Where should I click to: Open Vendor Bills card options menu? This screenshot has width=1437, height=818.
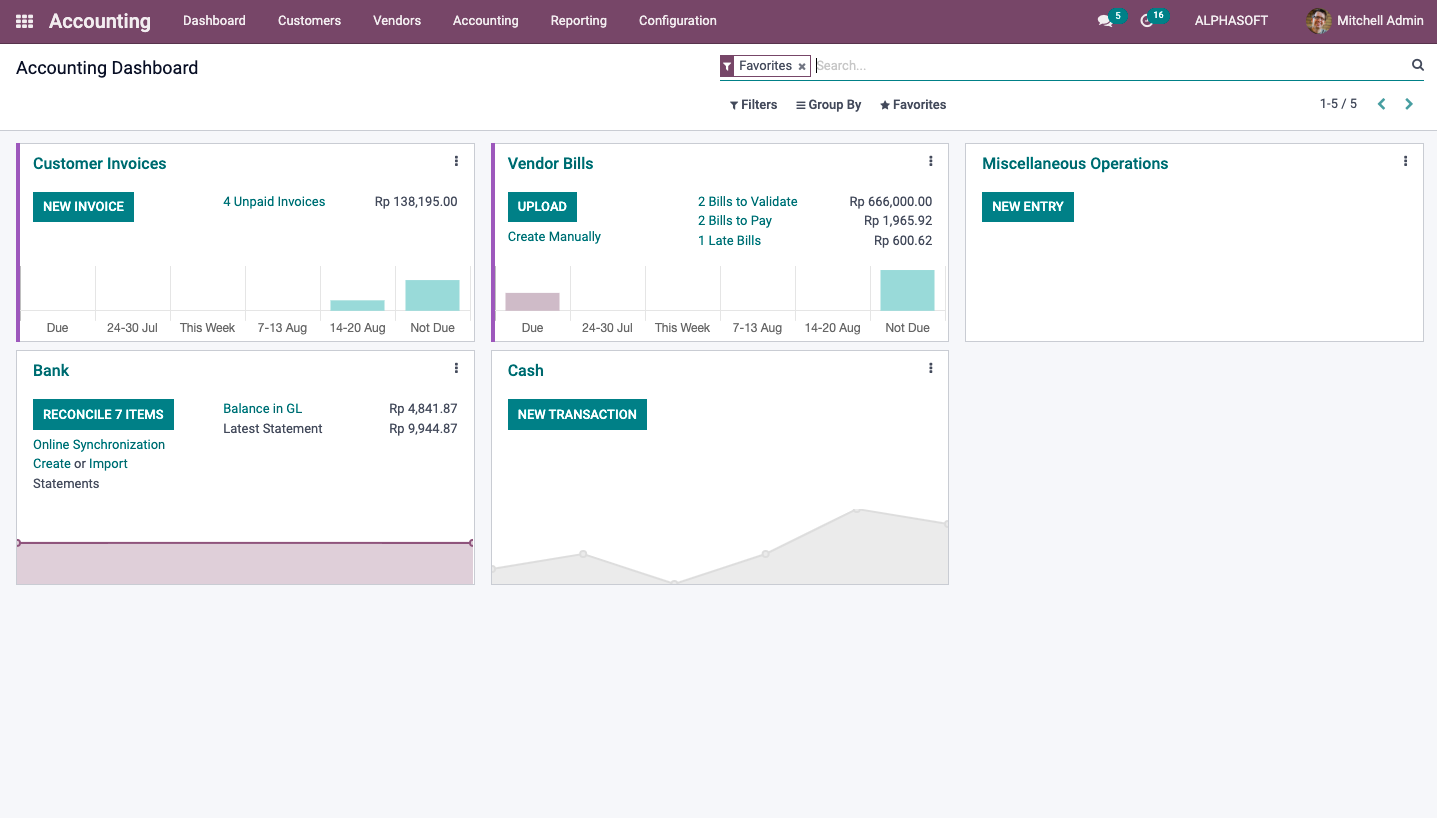[x=930, y=161]
